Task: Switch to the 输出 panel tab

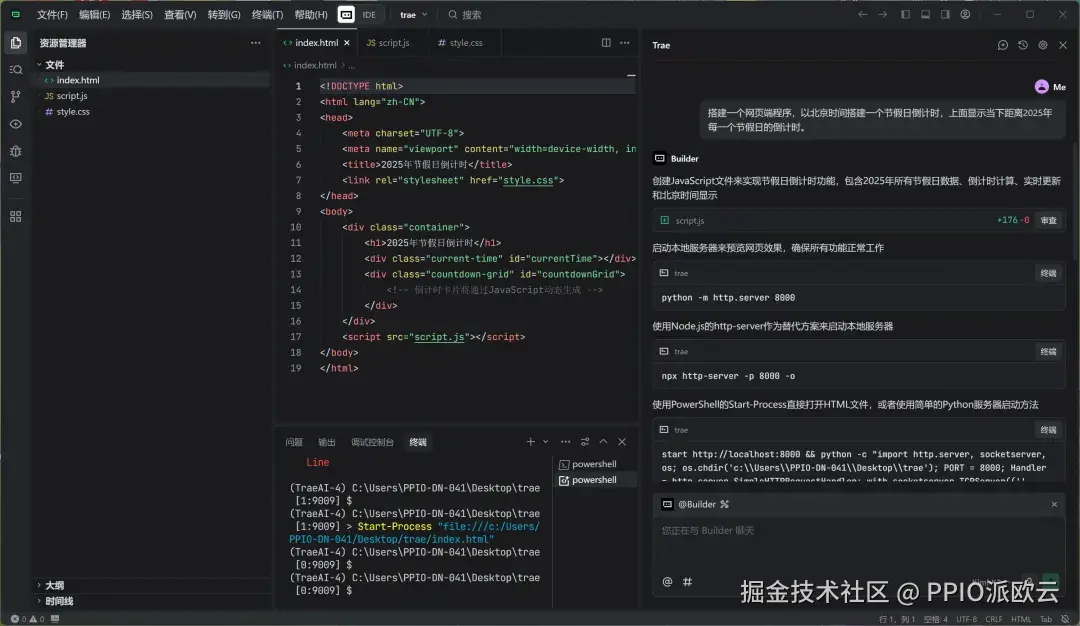Action: (327, 442)
